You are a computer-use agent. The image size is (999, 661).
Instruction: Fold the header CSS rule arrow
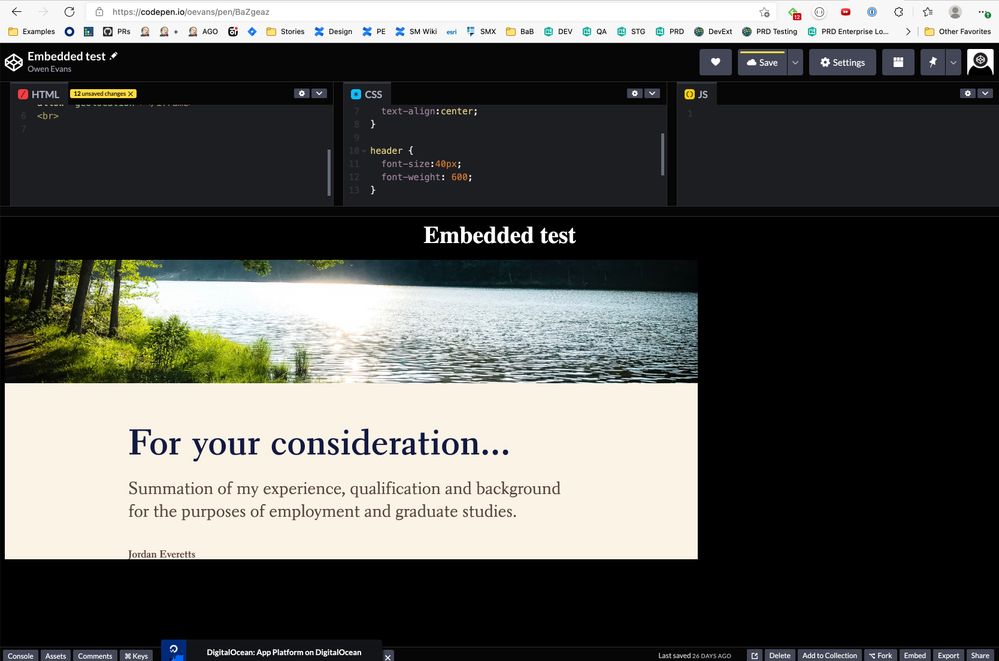364,151
